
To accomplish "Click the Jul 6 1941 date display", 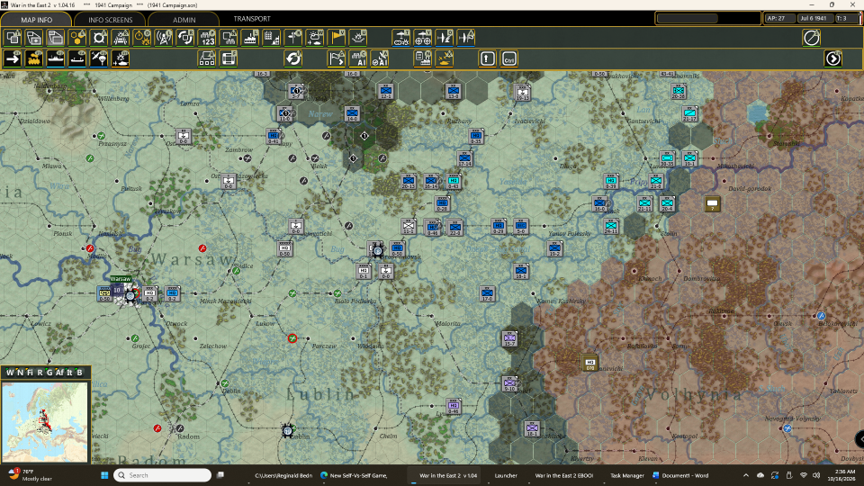I will [x=814, y=18].
